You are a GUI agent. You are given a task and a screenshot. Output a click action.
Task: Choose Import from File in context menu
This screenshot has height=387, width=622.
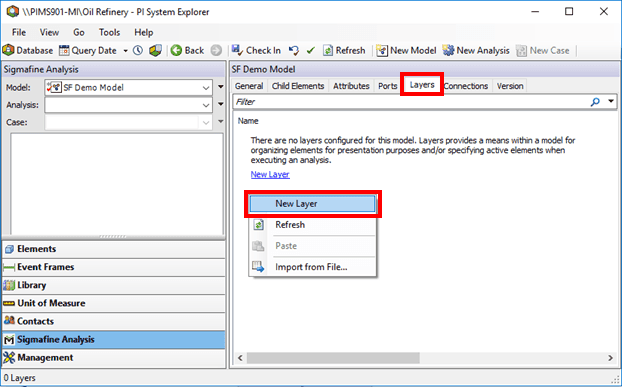tap(312, 267)
